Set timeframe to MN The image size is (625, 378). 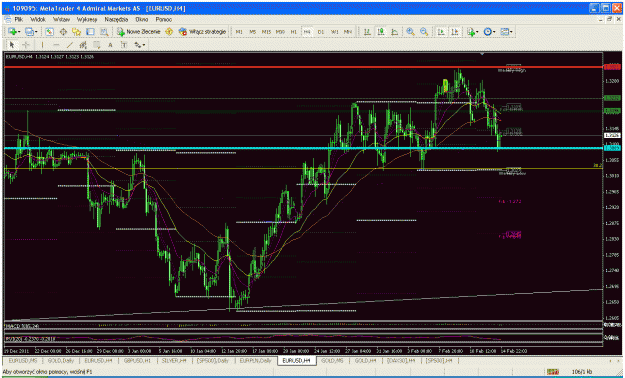pyautogui.click(x=348, y=32)
